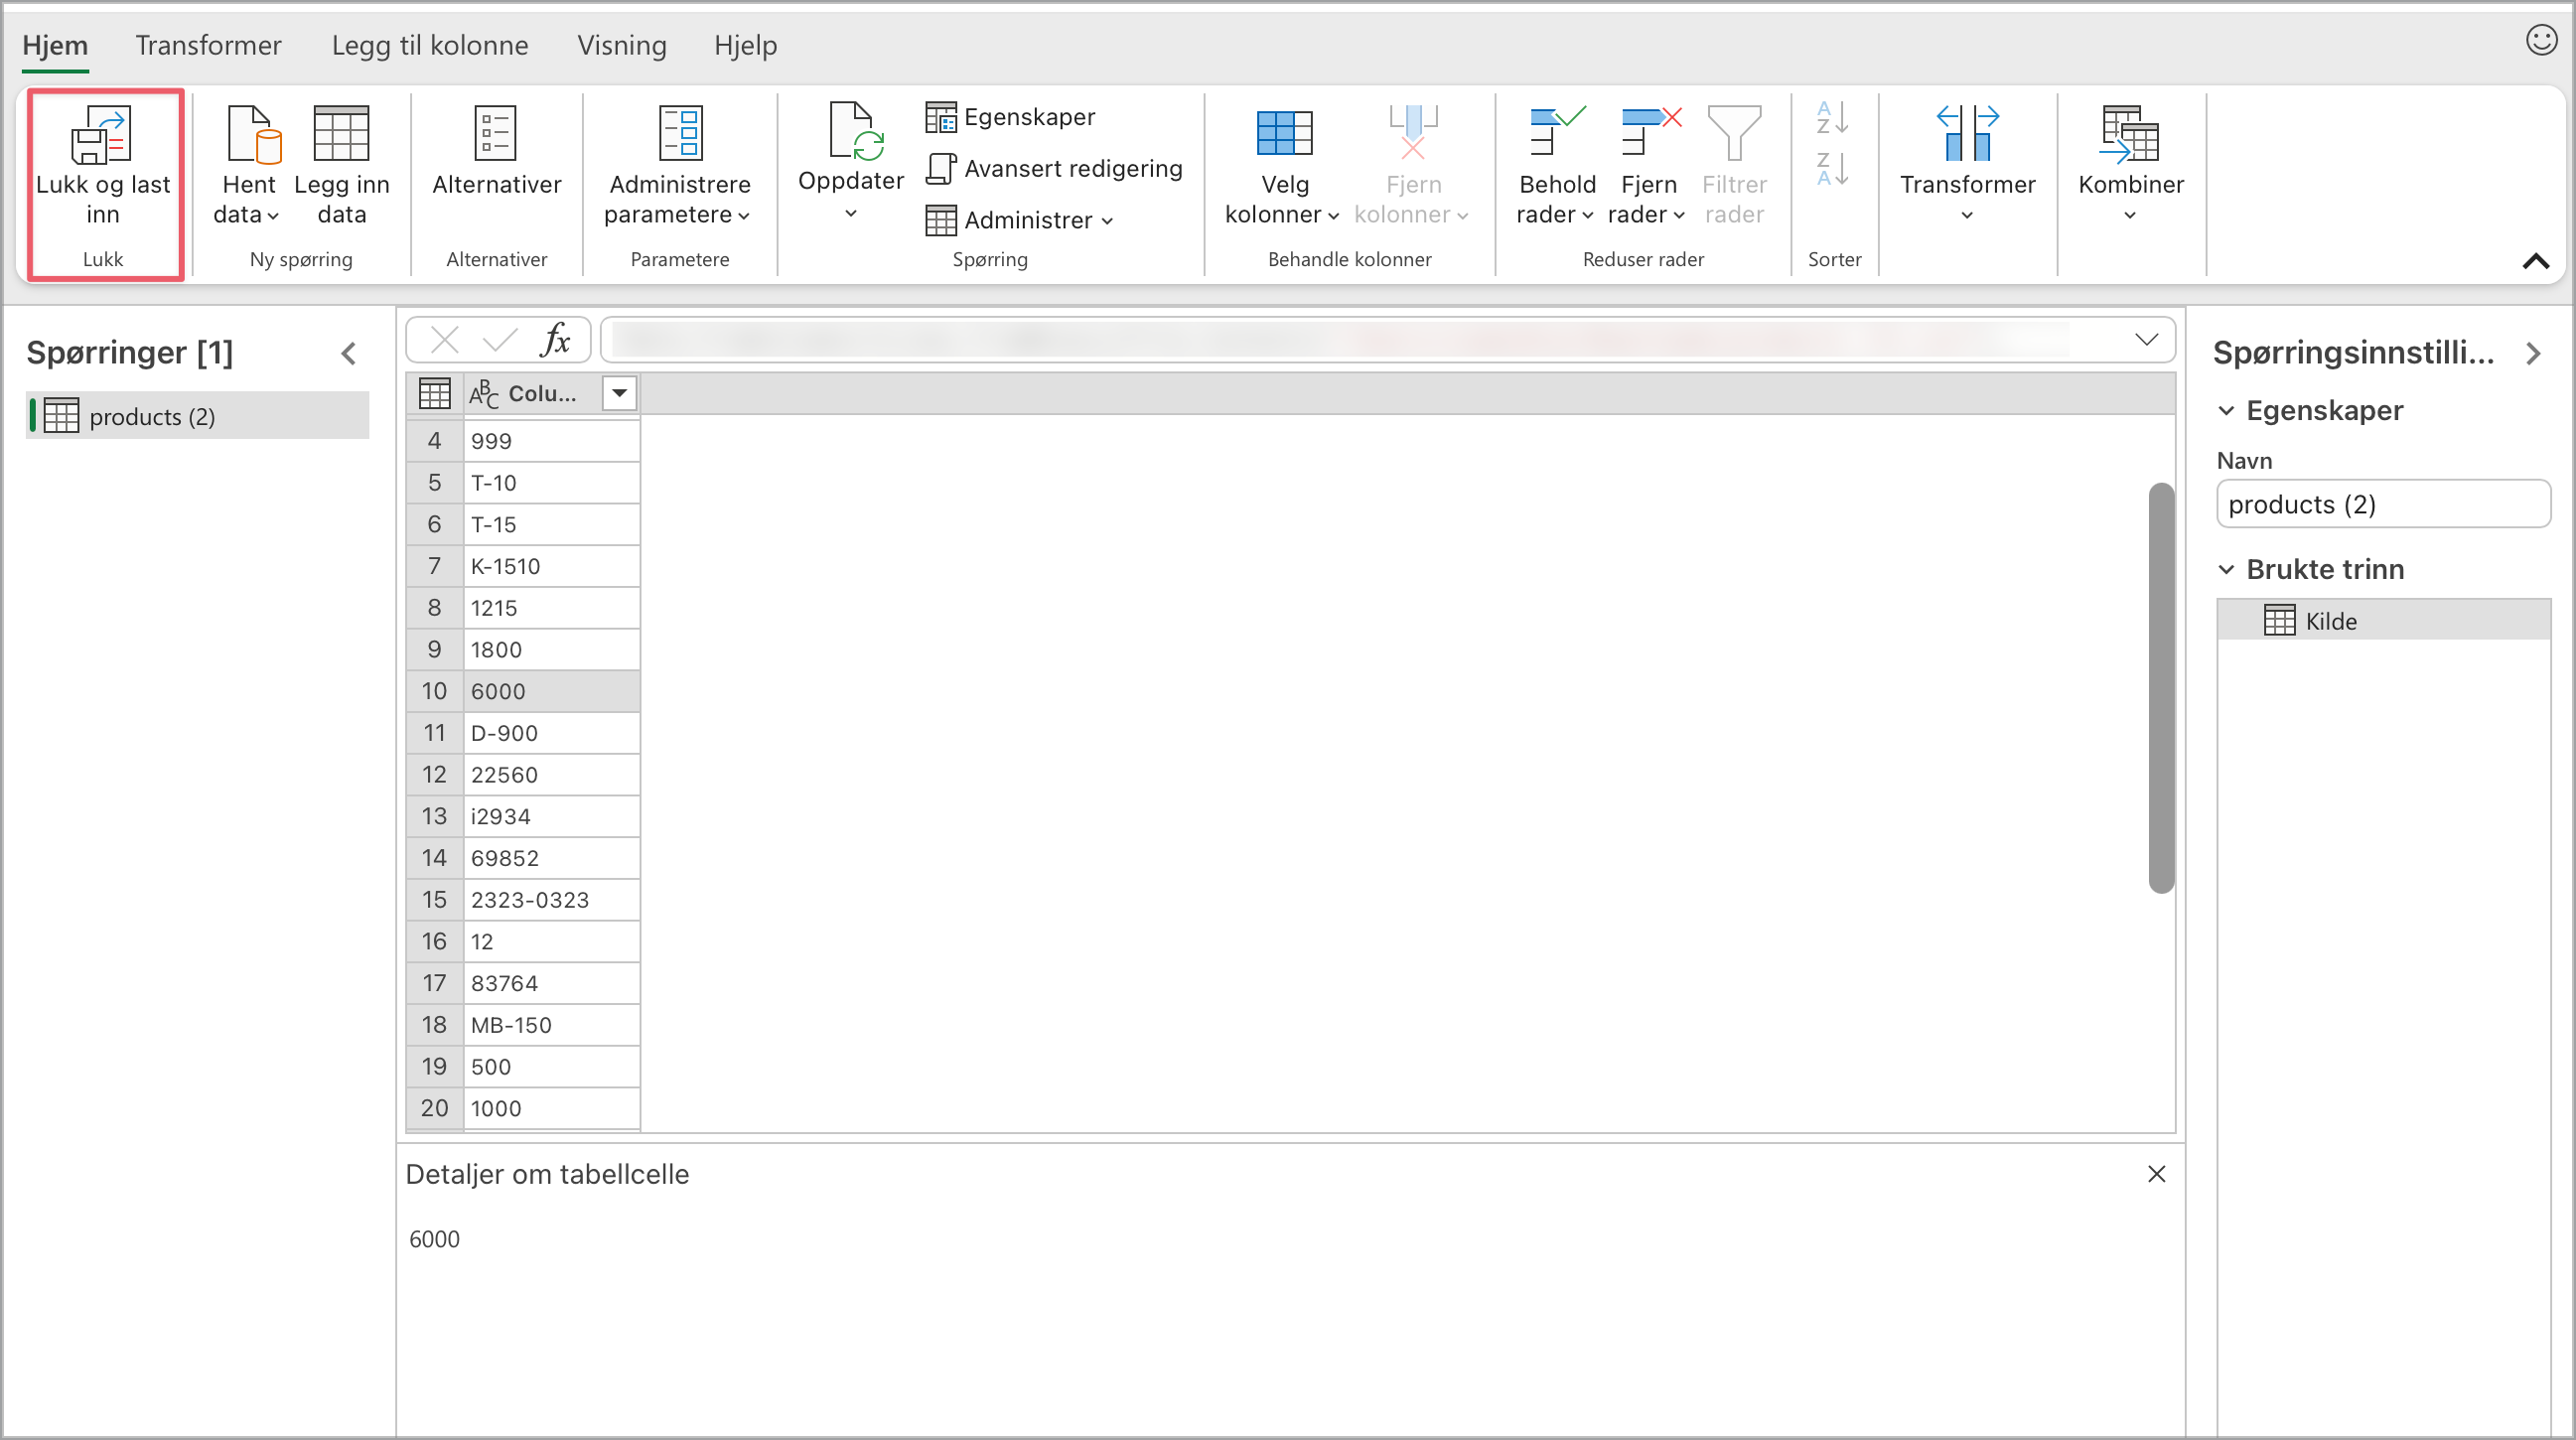Select the Kilde applied step
Image resolution: width=2576 pixels, height=1440 pixels.
pyautogui.click(x=2330, y=621)
